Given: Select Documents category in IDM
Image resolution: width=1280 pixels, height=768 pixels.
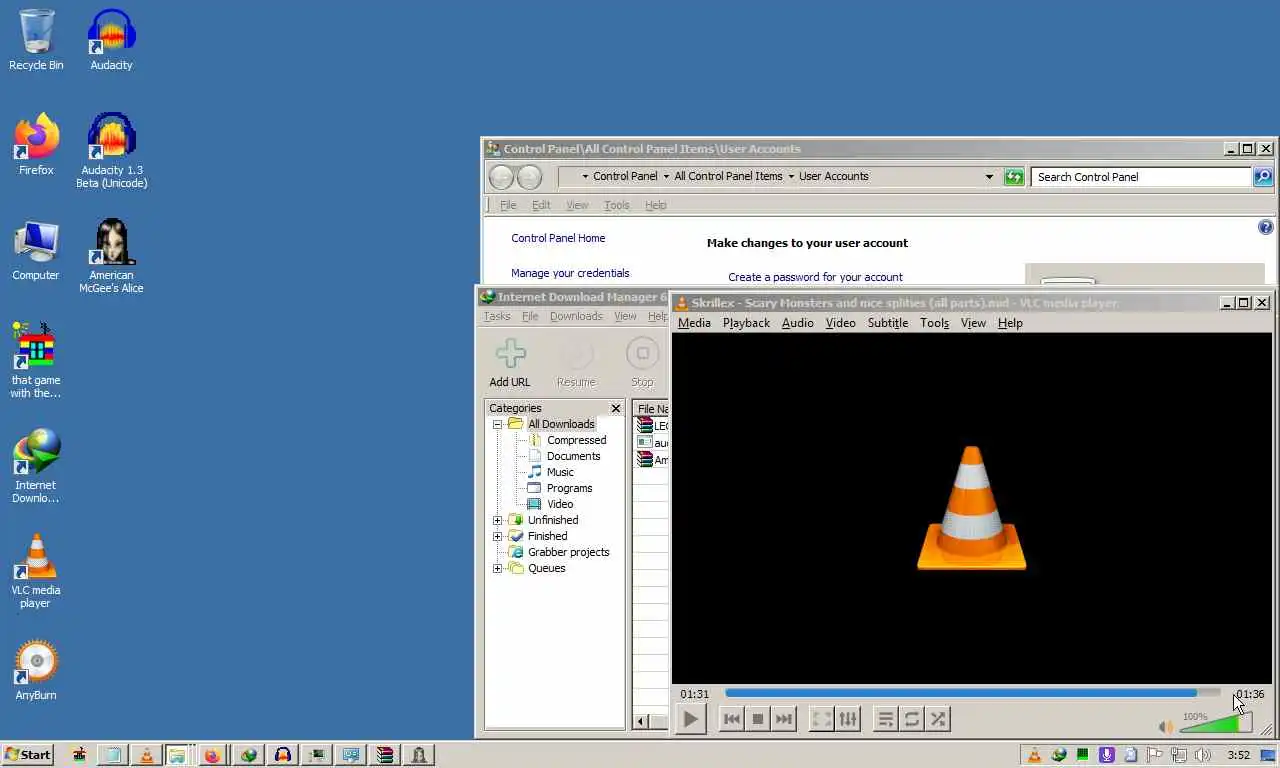Looking at the screenshot, I should [573, 456].
